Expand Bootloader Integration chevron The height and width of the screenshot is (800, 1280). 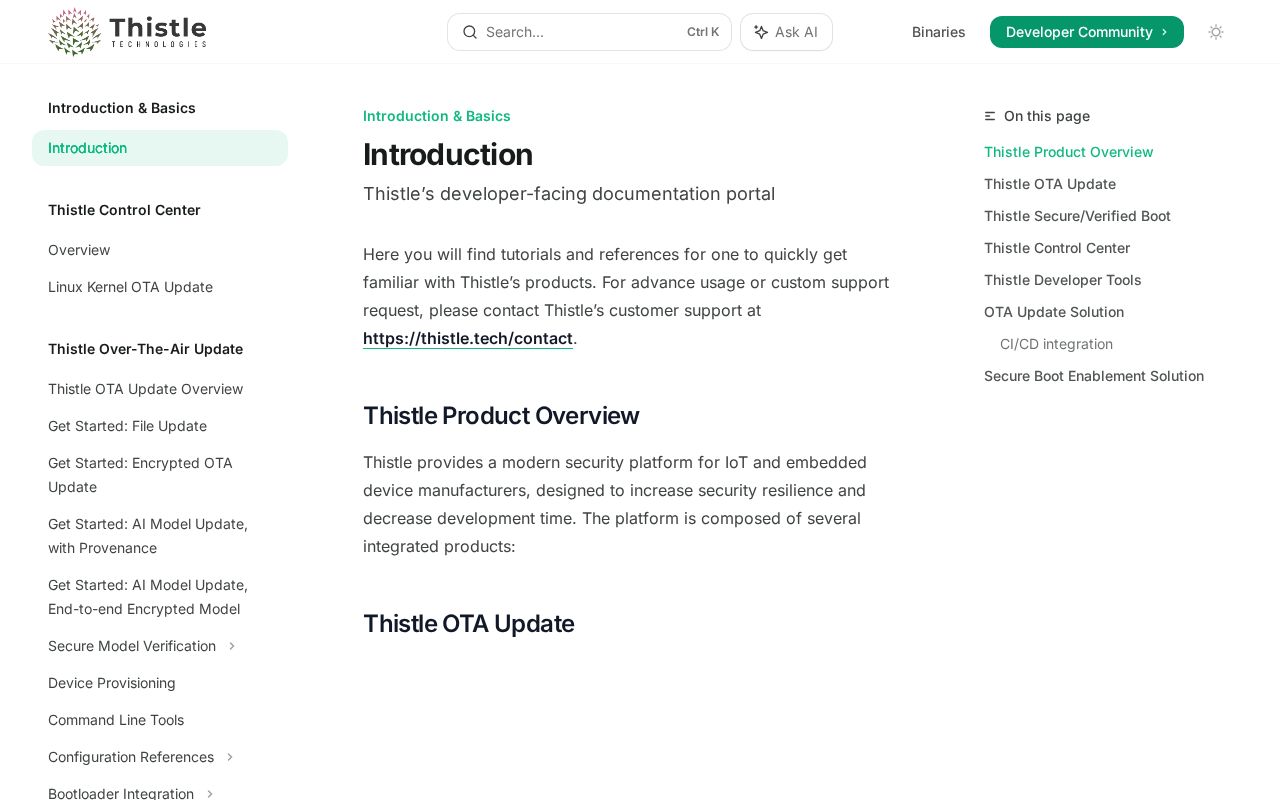pos(210,794)
